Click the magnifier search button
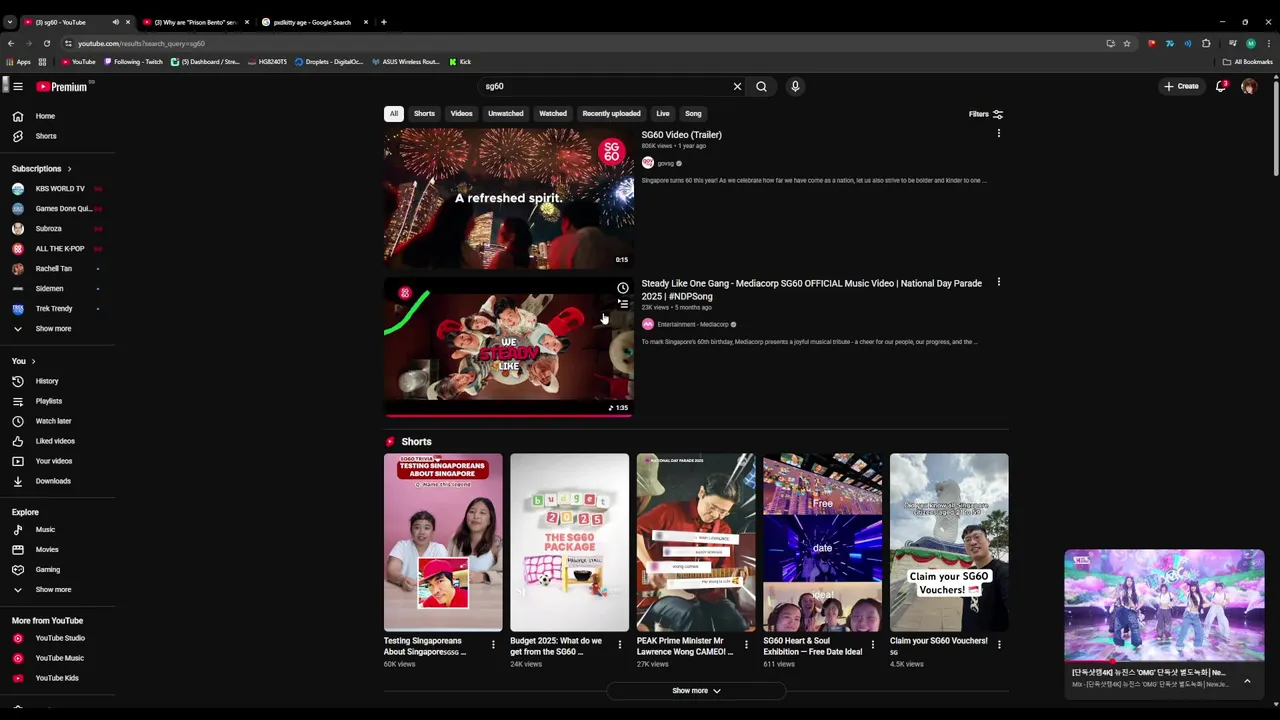This screenshot has height=720, width=1280. pyautogui.click(x=761, y=86)
